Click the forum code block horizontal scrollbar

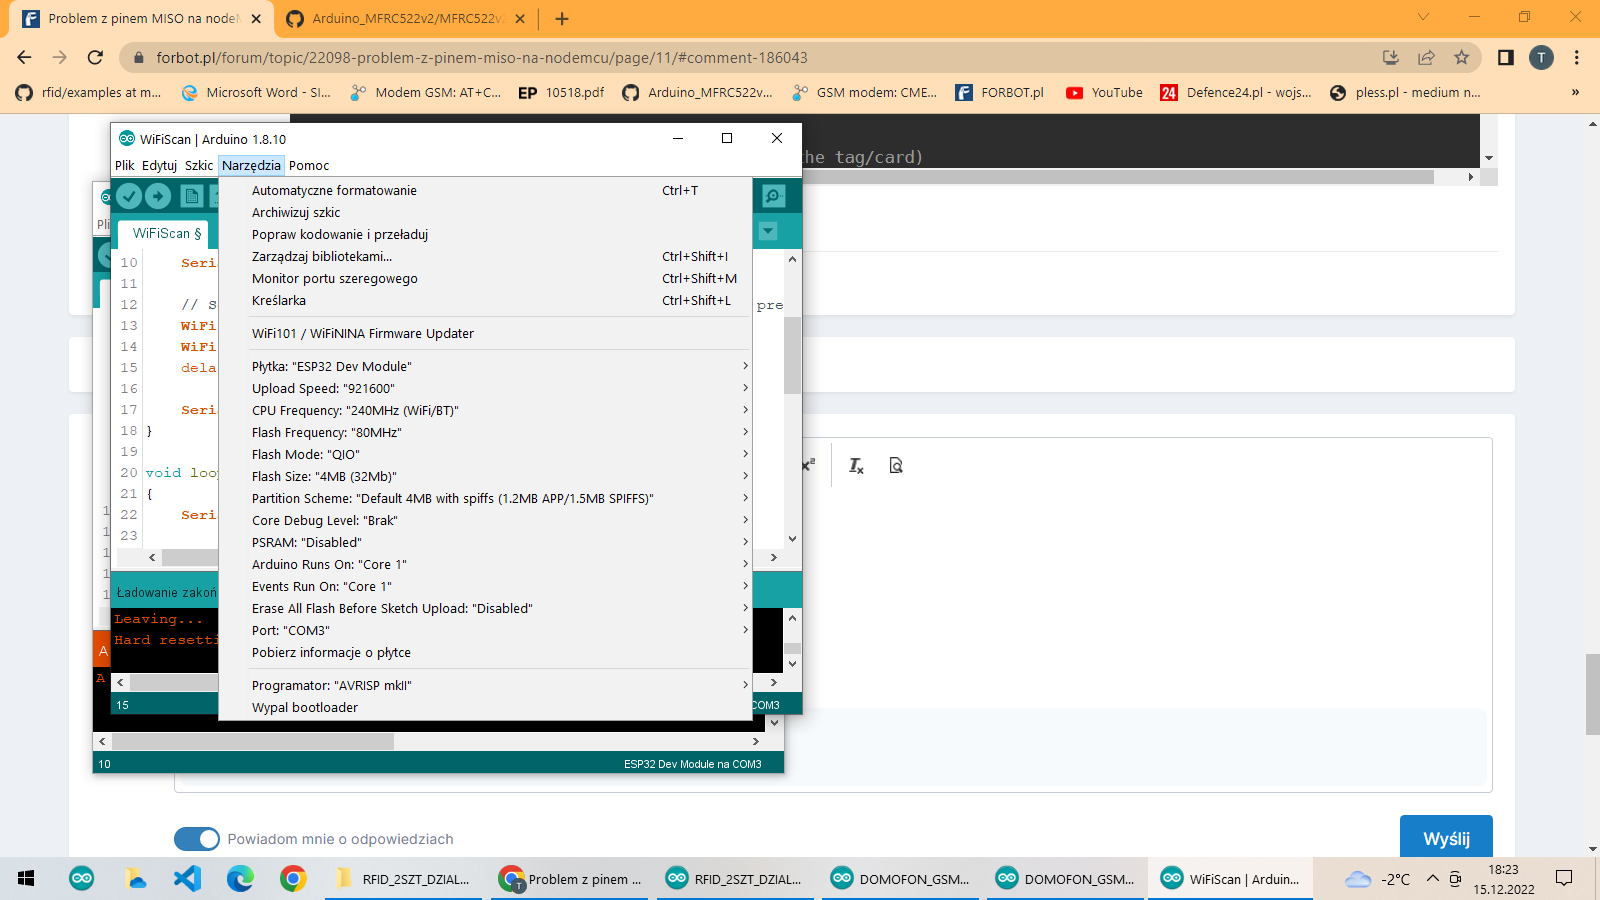[x=1117, y=177]
